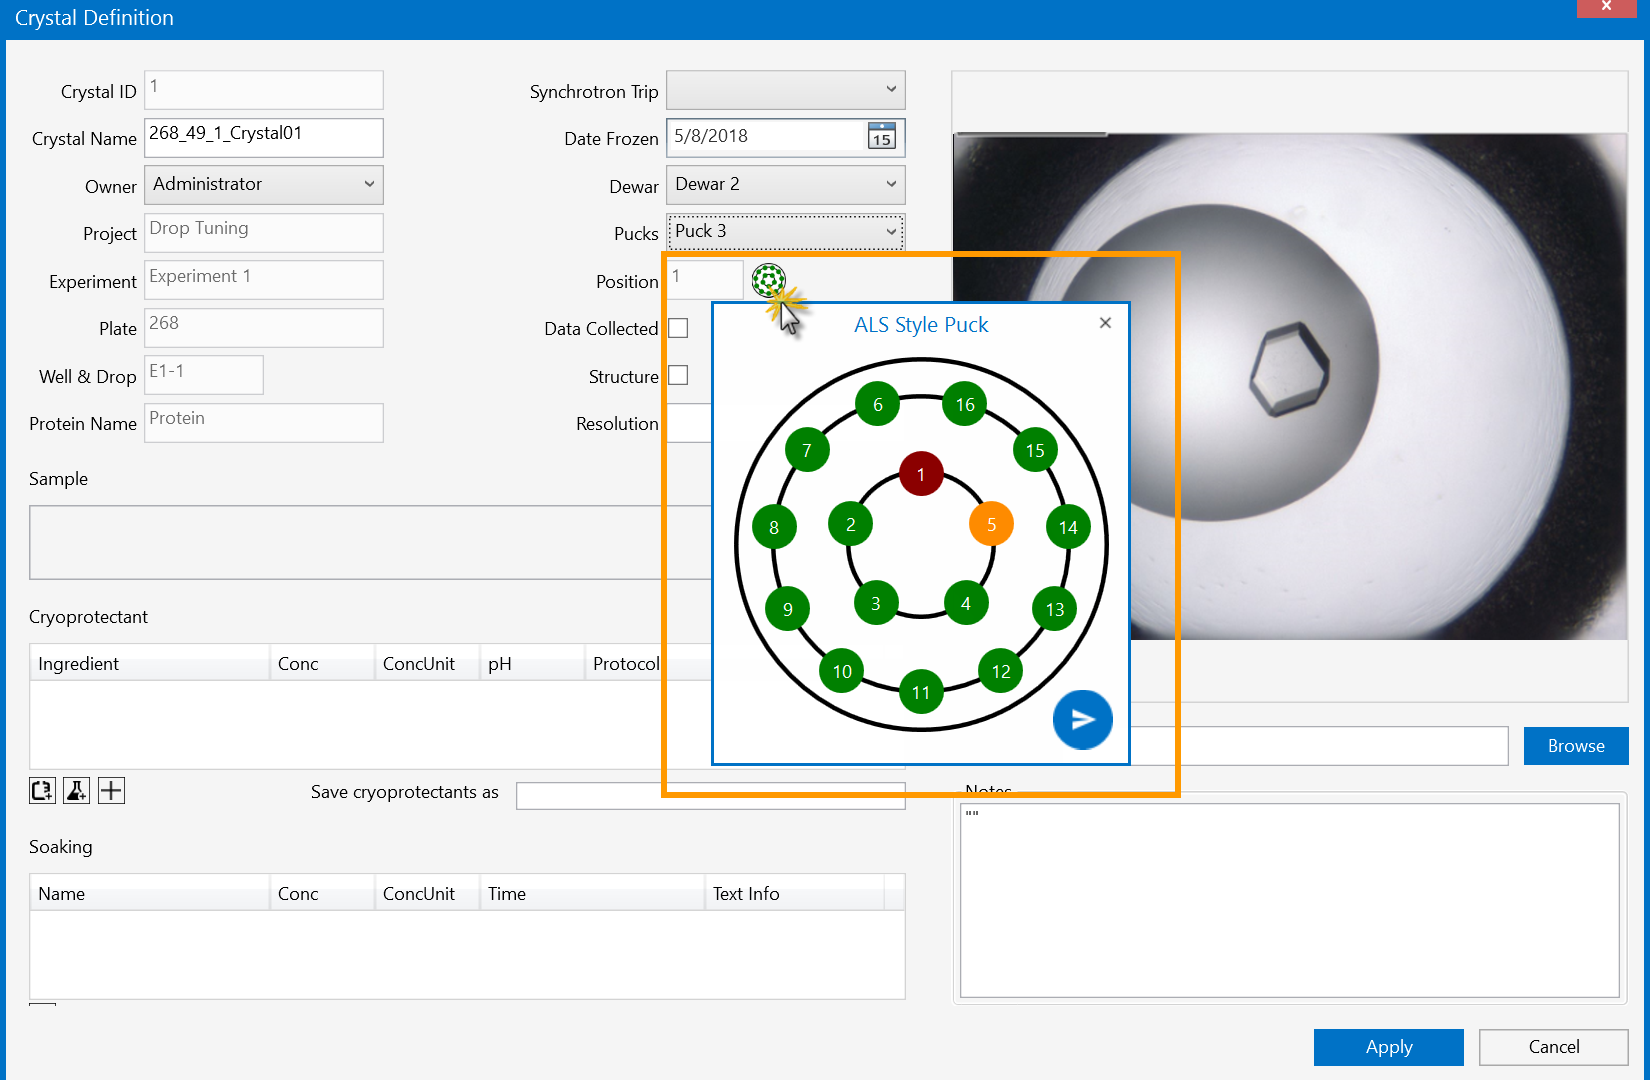Select the orange position 5 circle

pyautogui.click(x=991, y=524)
